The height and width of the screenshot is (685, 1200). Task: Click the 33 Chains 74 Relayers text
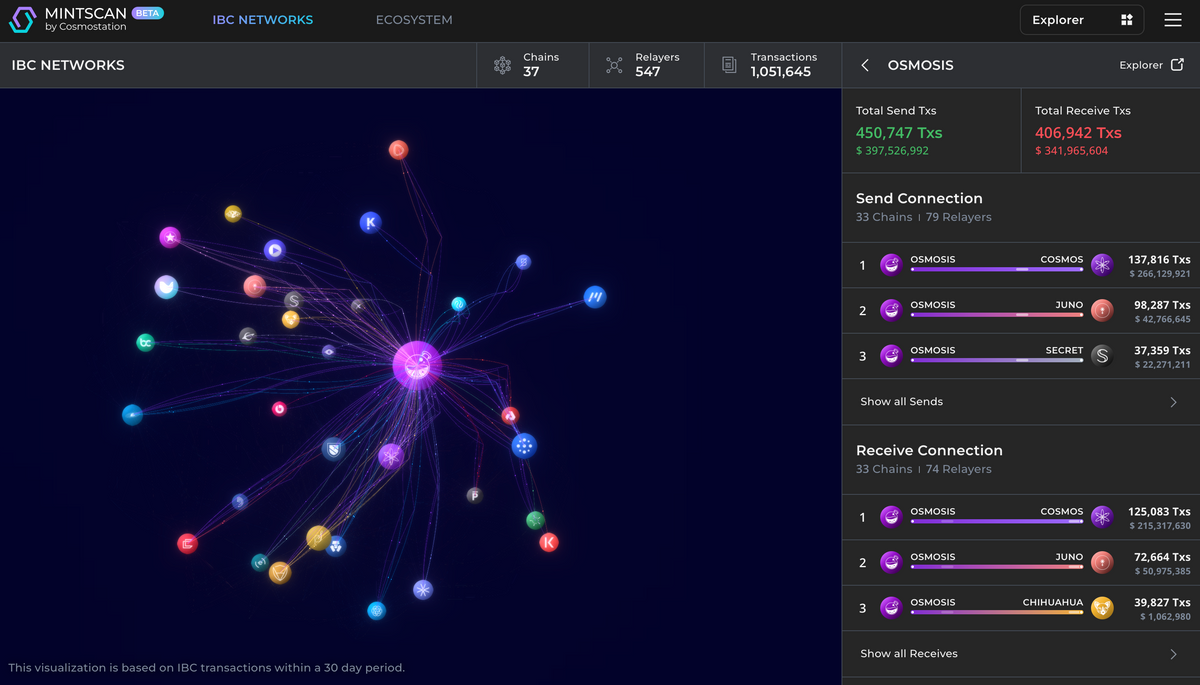click(x=924, y=469)
